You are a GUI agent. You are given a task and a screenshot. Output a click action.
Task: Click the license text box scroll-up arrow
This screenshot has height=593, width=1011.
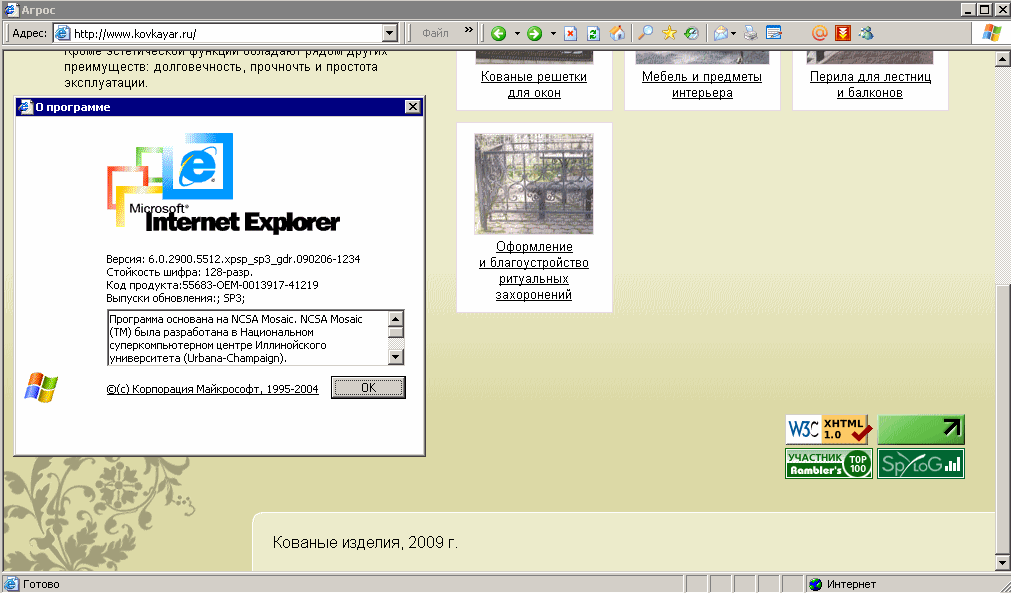[x=397, y=318]
